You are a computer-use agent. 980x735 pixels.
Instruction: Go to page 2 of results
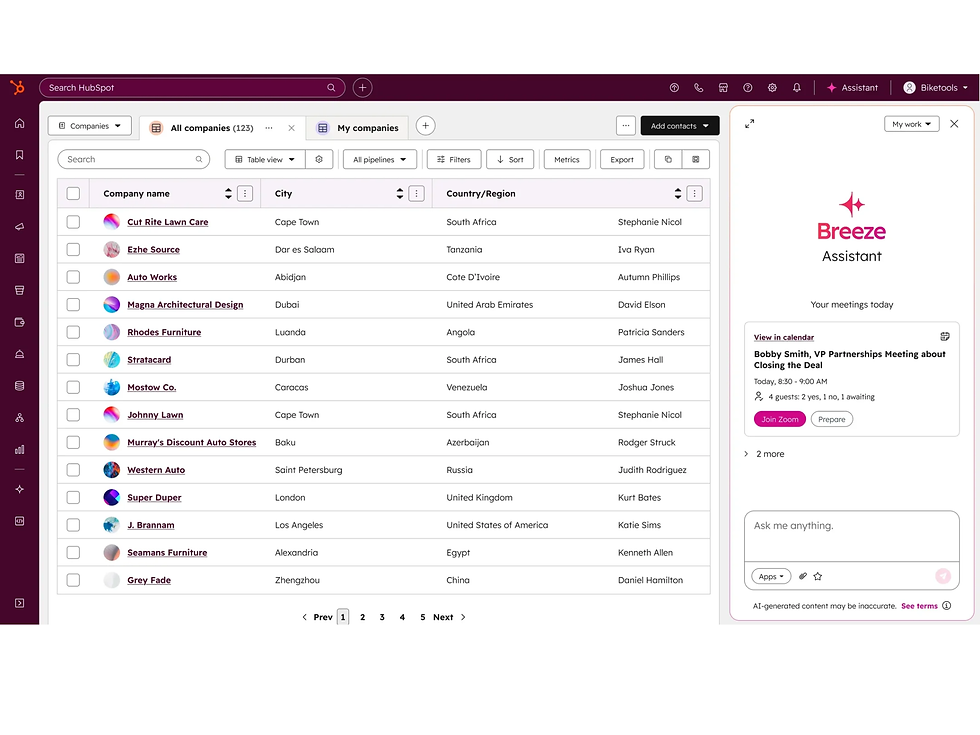coord(362,617)
